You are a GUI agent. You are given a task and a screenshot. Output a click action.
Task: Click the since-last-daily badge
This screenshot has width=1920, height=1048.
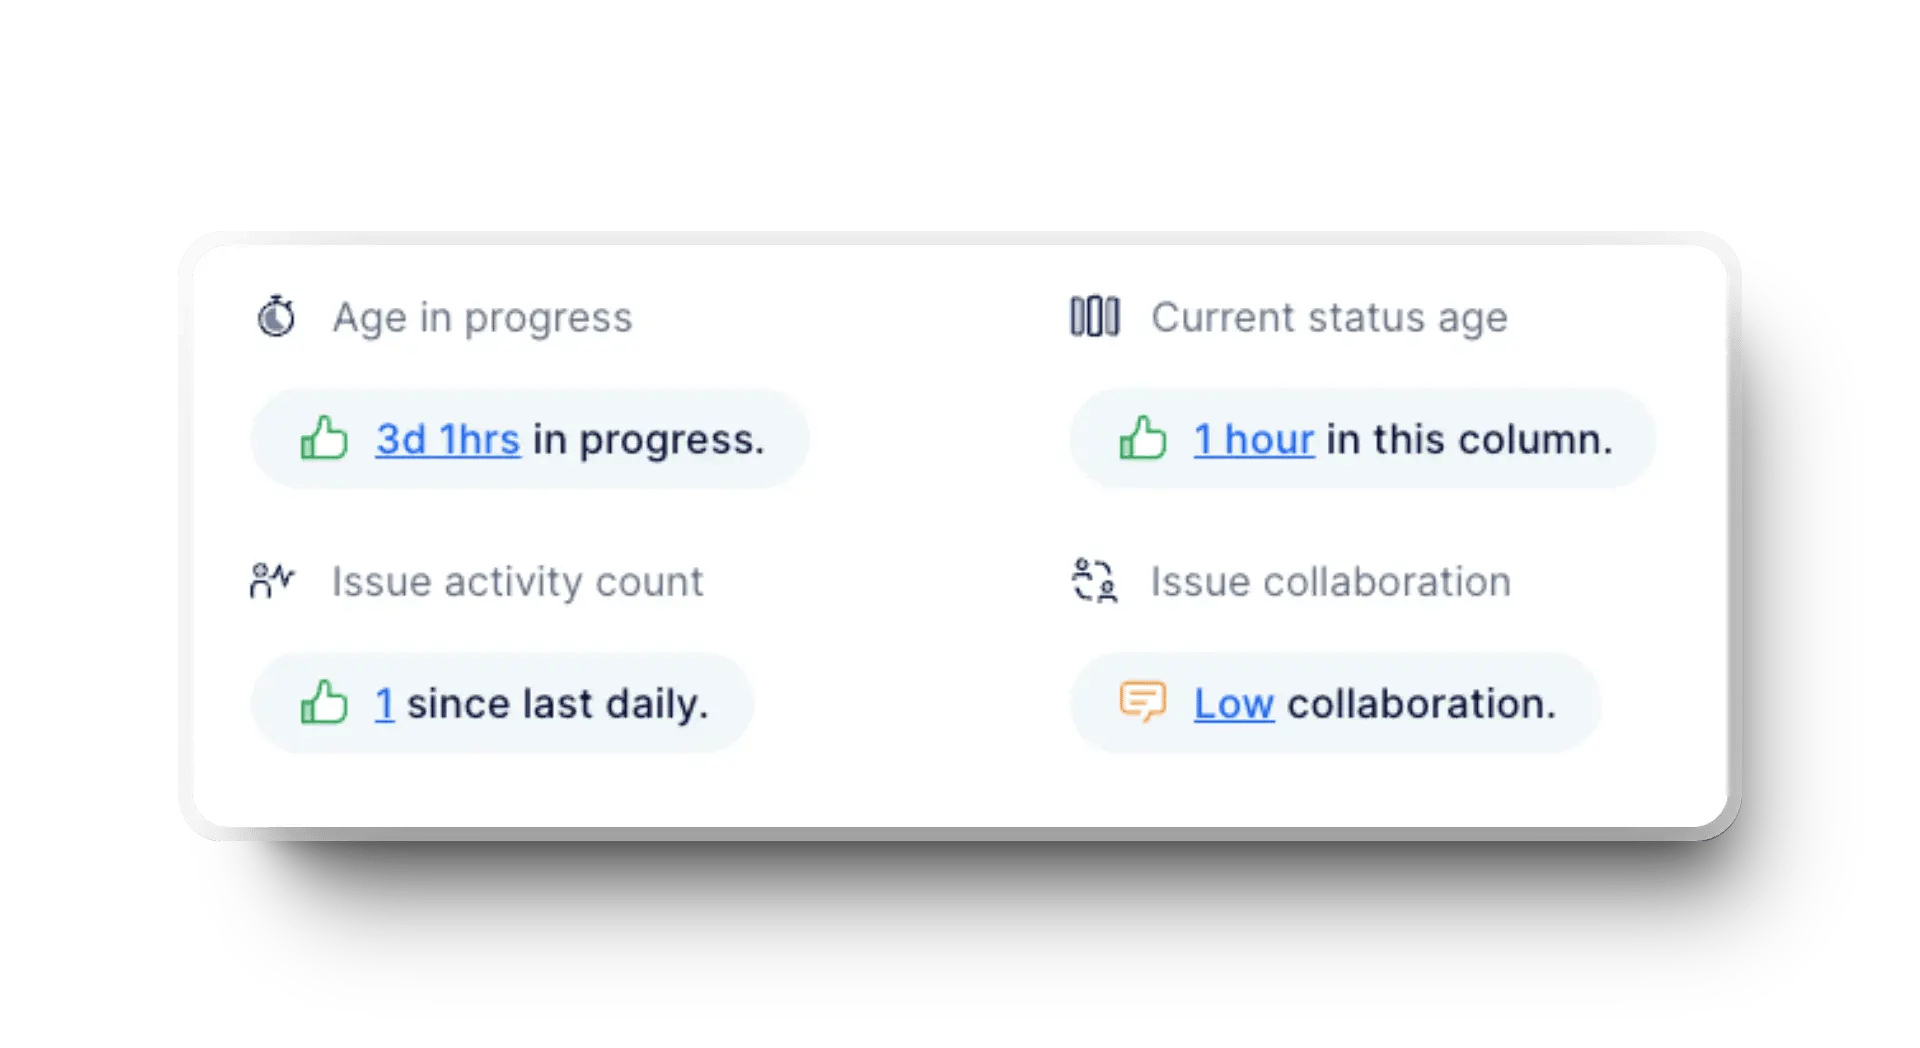(x=500, y=703)
